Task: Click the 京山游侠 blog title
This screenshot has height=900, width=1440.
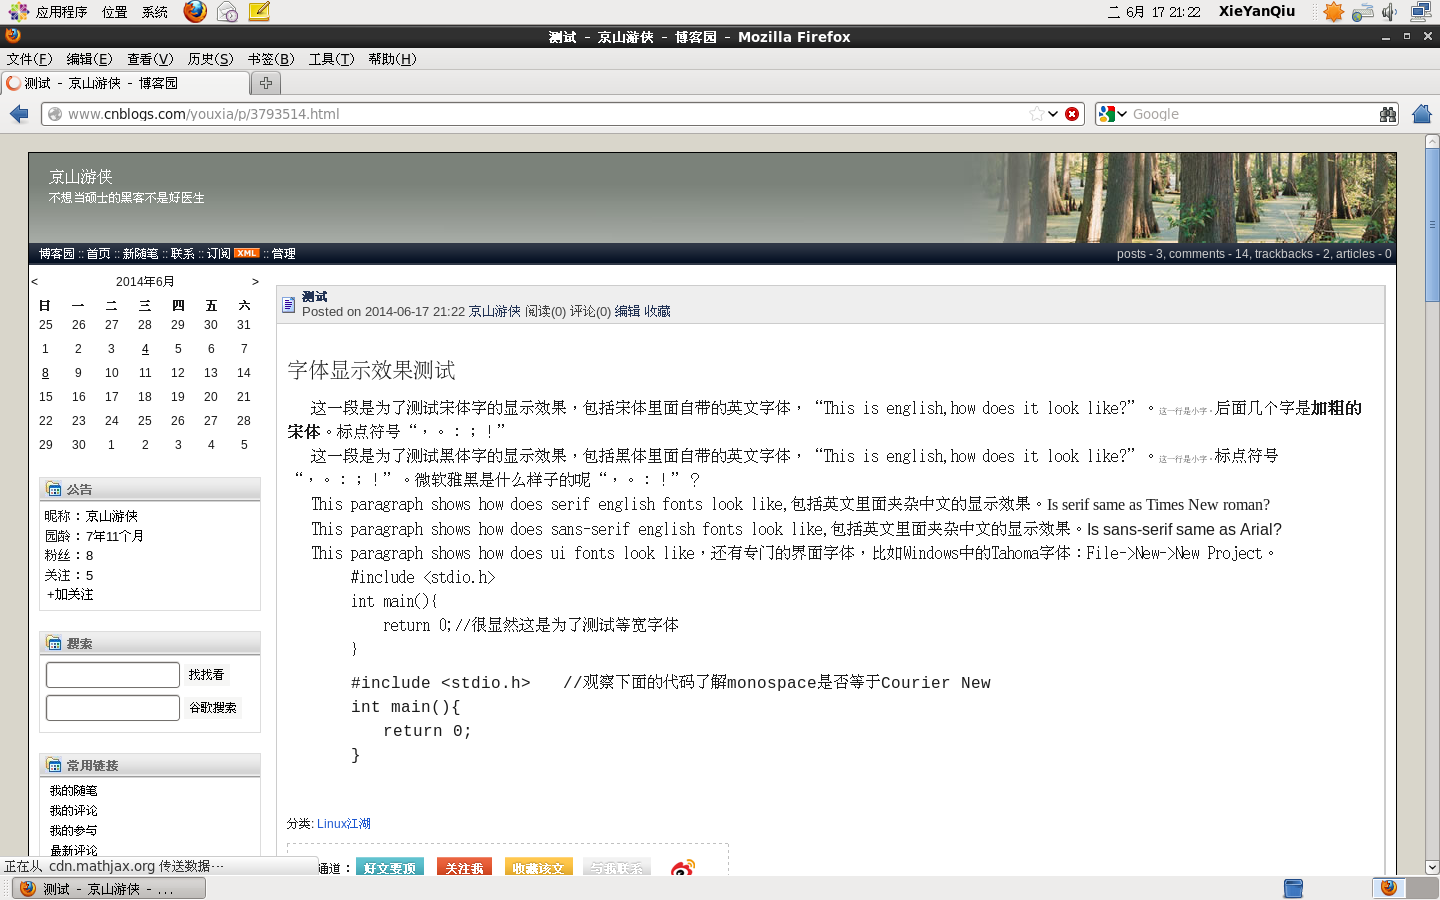Action: [x=81, y=177]
